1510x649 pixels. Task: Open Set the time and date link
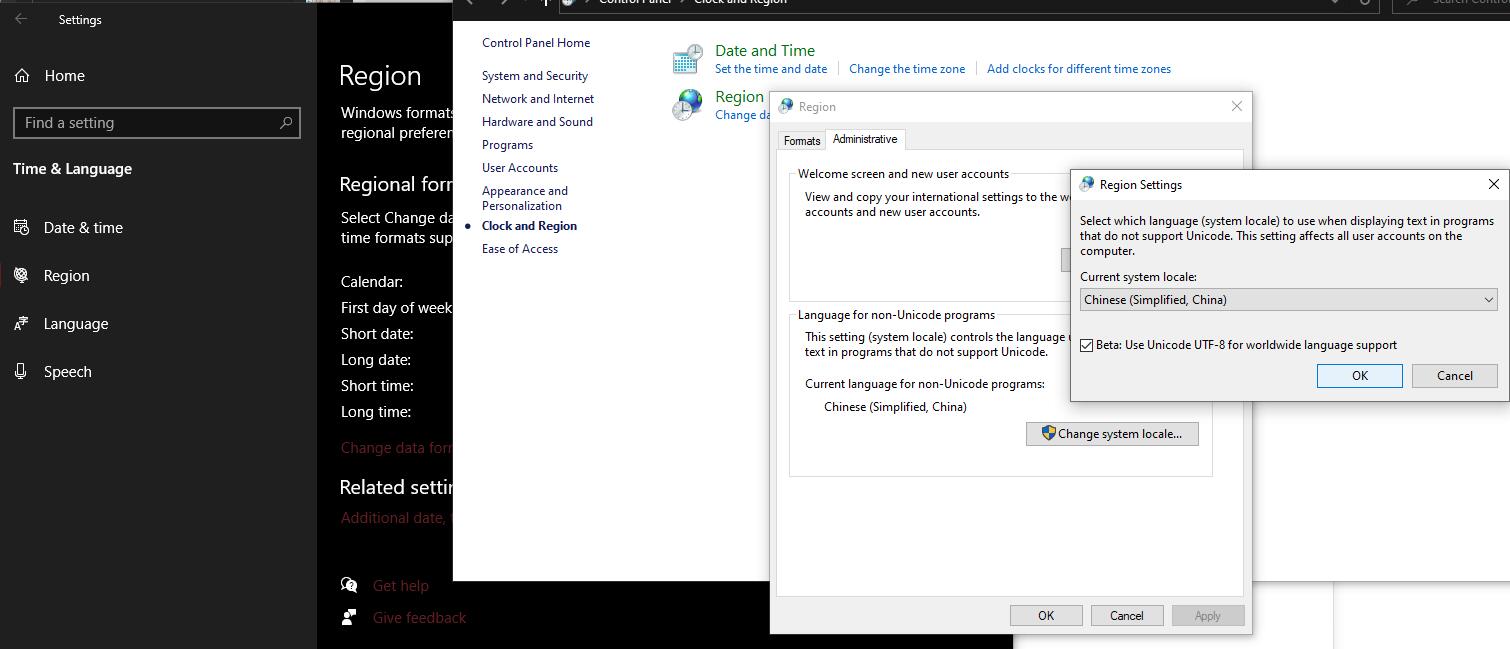coord(771,69)
